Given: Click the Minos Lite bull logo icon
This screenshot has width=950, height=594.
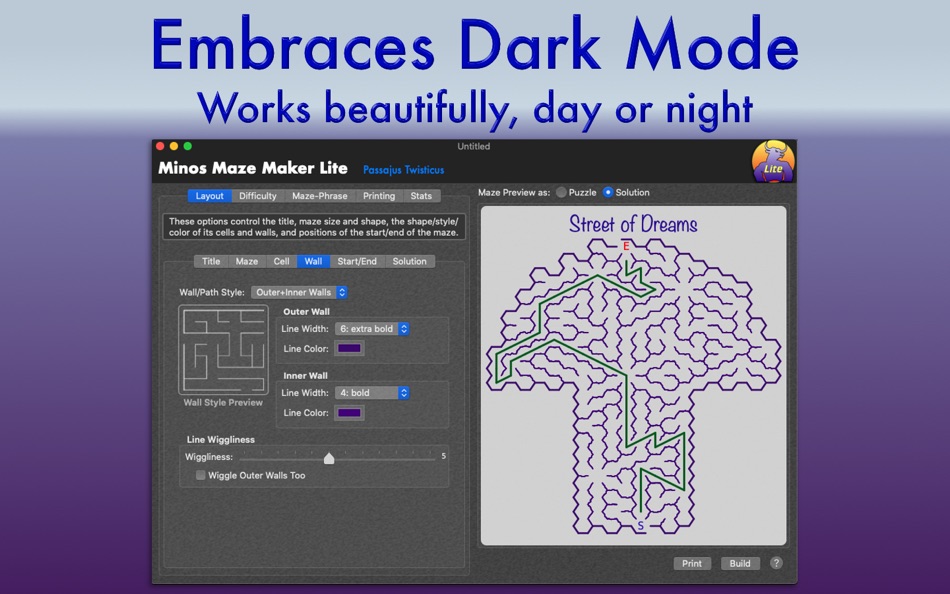Looking at the screenshot, I should pos(773,161).
